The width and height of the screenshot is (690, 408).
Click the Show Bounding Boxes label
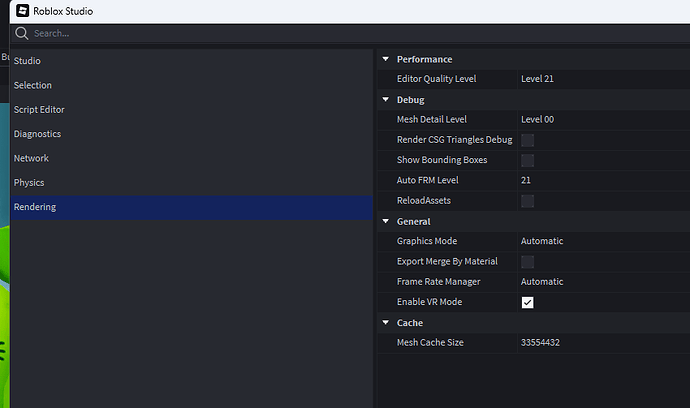[442, 160]
